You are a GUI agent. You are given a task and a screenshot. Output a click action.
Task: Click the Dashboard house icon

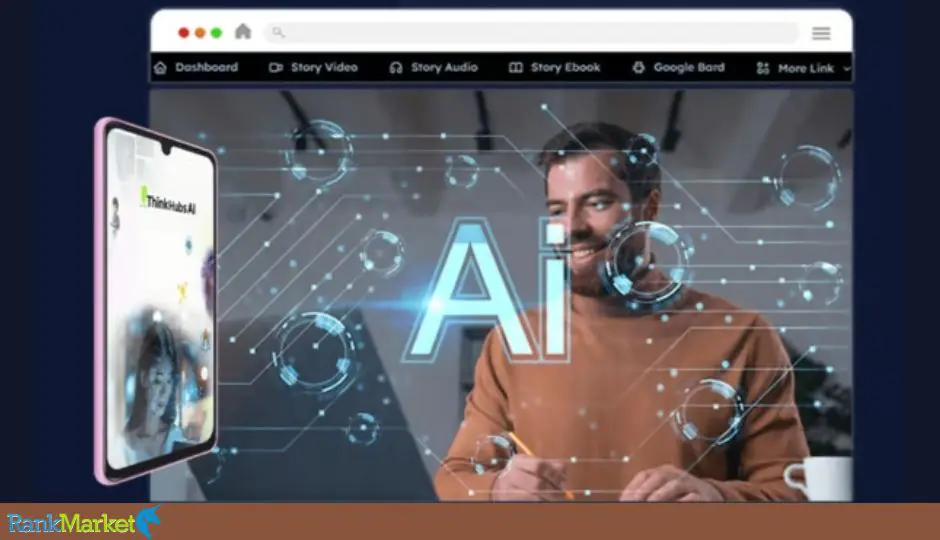160,68
